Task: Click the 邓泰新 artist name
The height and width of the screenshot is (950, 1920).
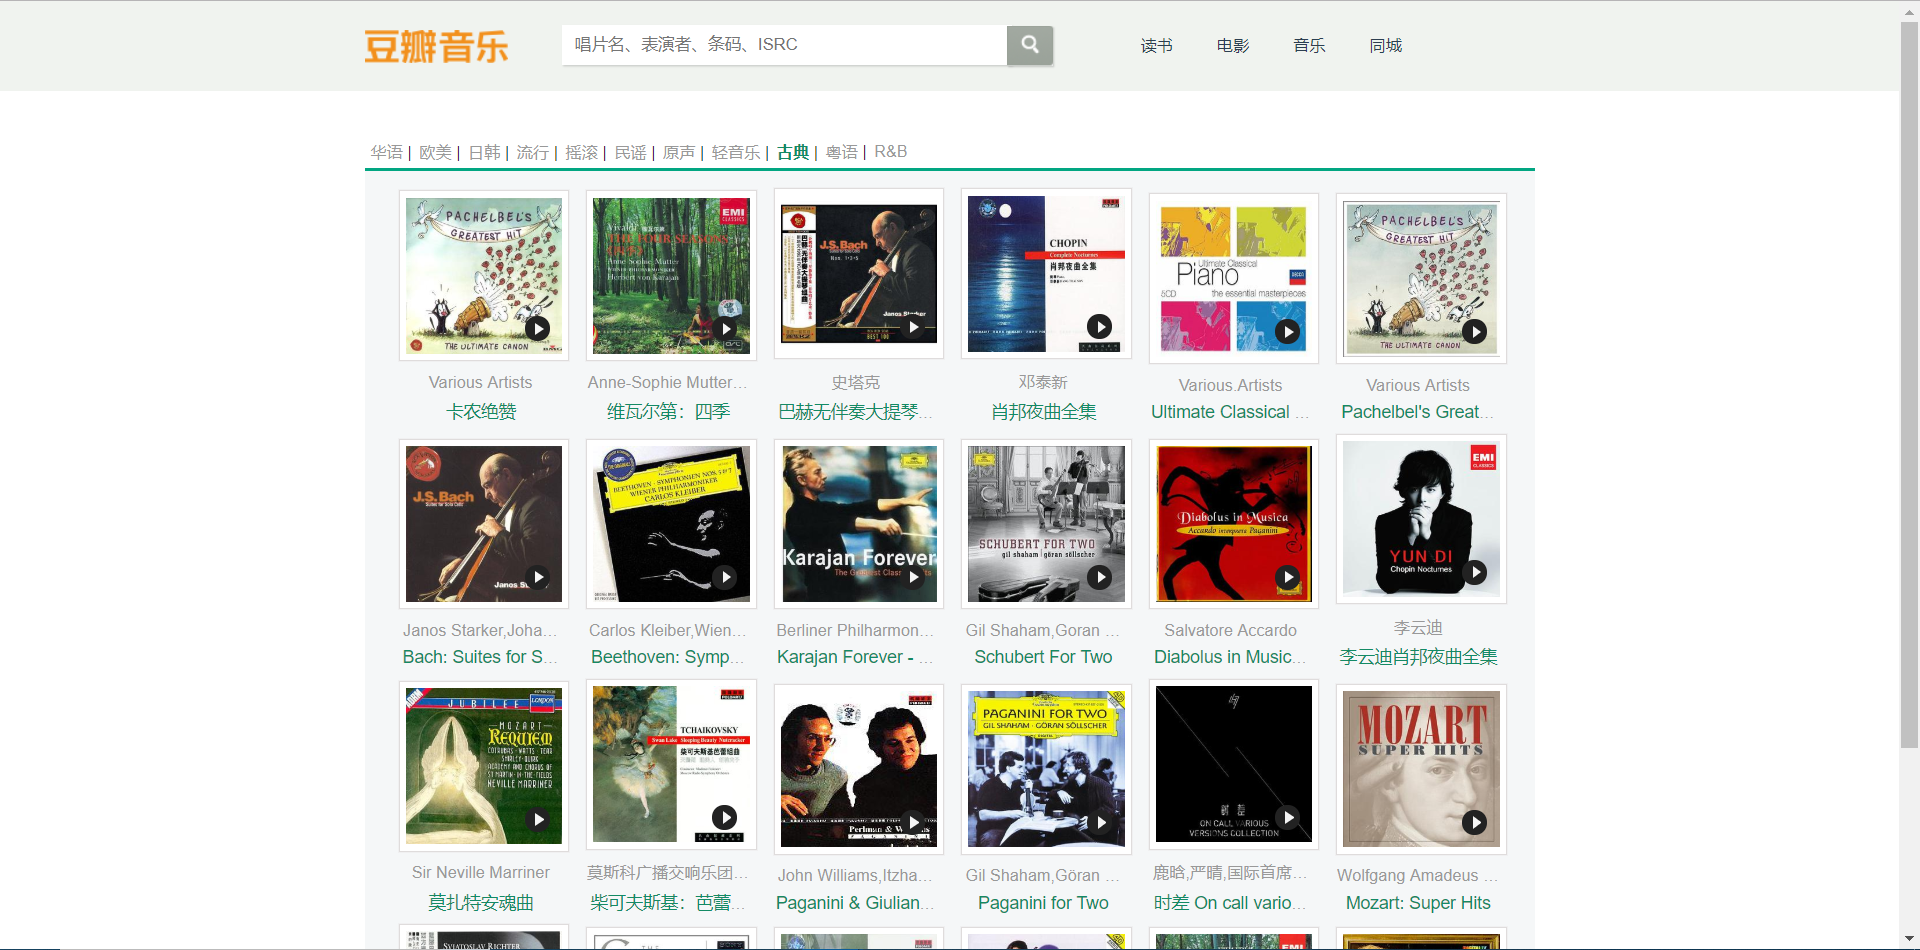Action: point(1044,382)
